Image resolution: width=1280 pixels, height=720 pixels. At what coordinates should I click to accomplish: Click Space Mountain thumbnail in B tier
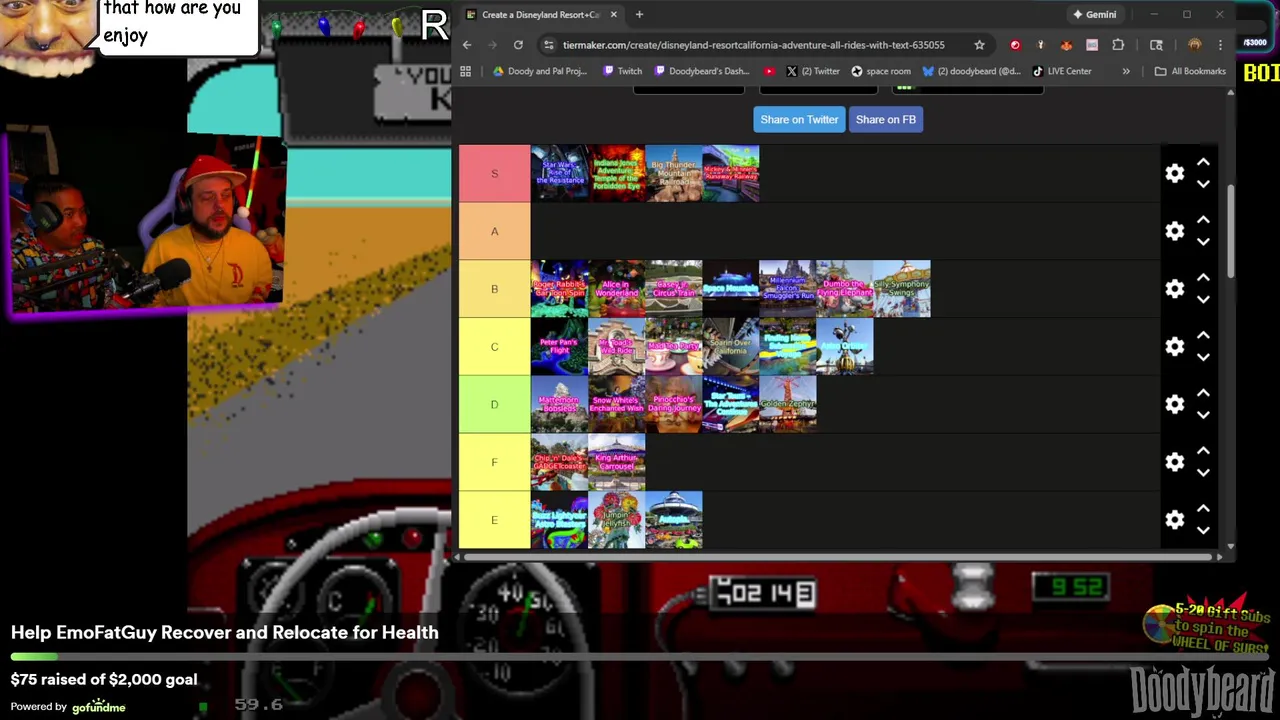[731, 289]
